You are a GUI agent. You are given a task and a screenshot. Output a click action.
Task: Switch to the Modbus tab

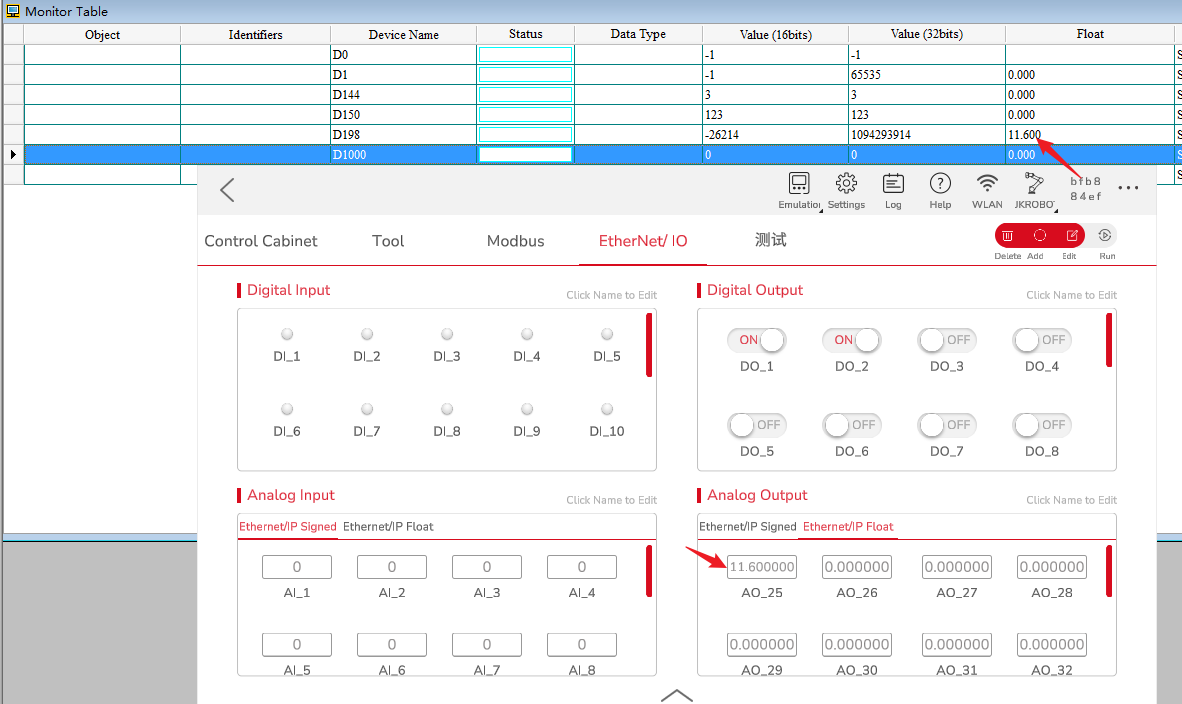515,241
